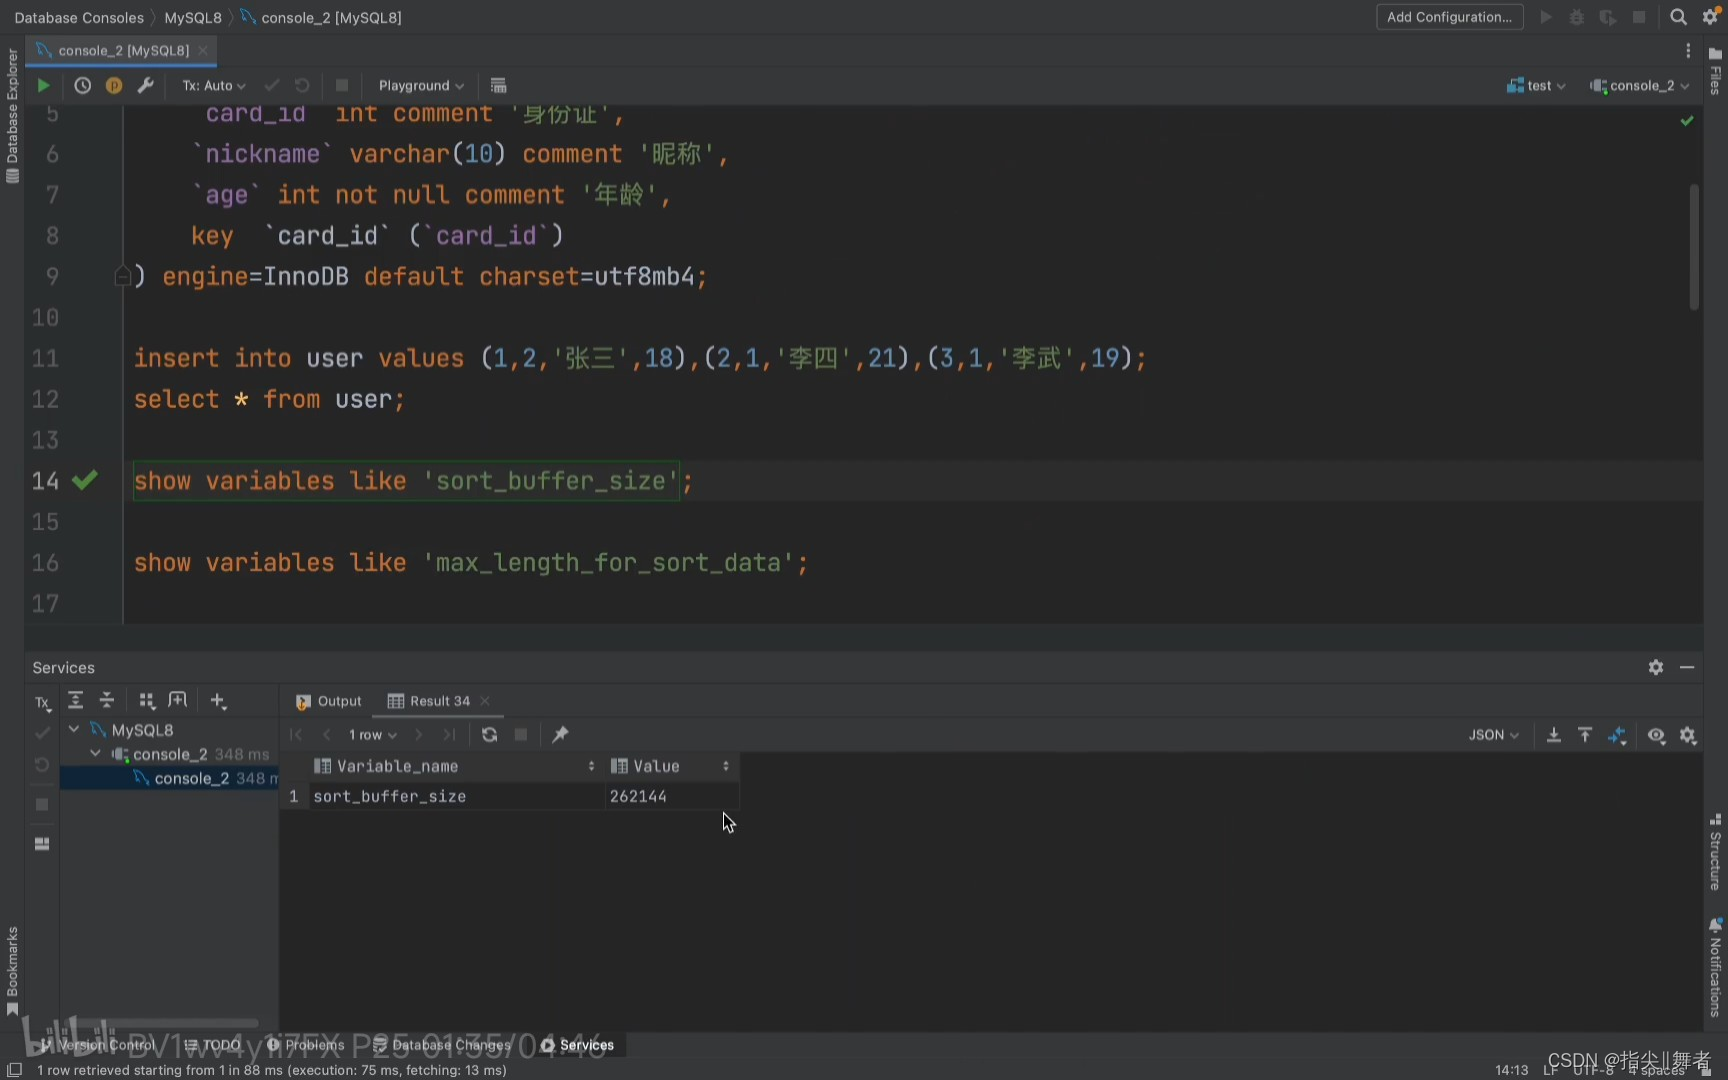The width and height of the screenshot is (1728, 1080).
Task: Run the query with the green Execute icon
Action: coord(43,86)
